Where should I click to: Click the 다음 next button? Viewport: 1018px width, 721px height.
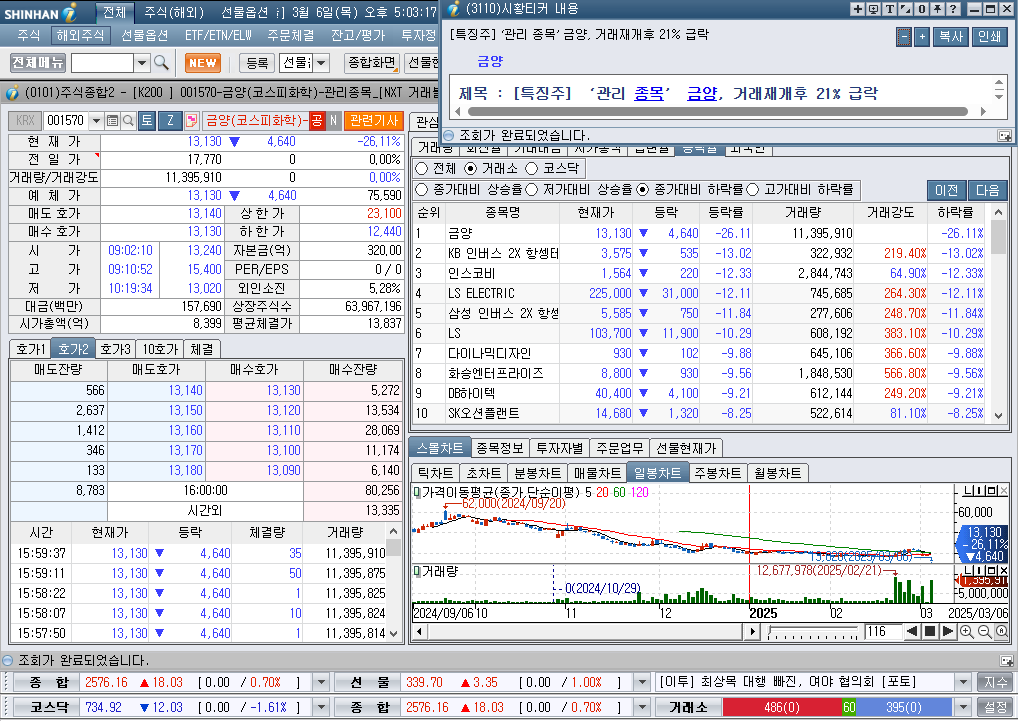(987, 190)
